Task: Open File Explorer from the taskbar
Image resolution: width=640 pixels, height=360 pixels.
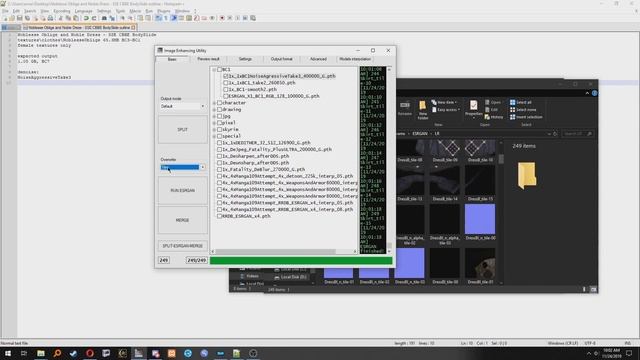Action: coord(41,353)
